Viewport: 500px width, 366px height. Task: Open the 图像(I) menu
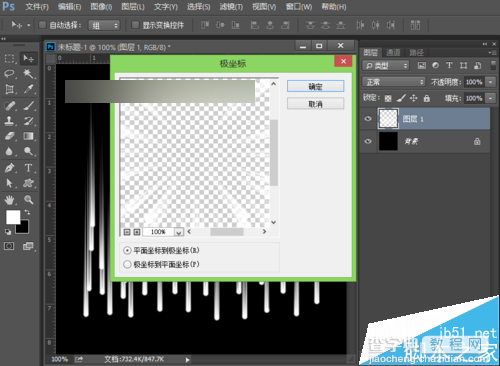pos(101,7)
